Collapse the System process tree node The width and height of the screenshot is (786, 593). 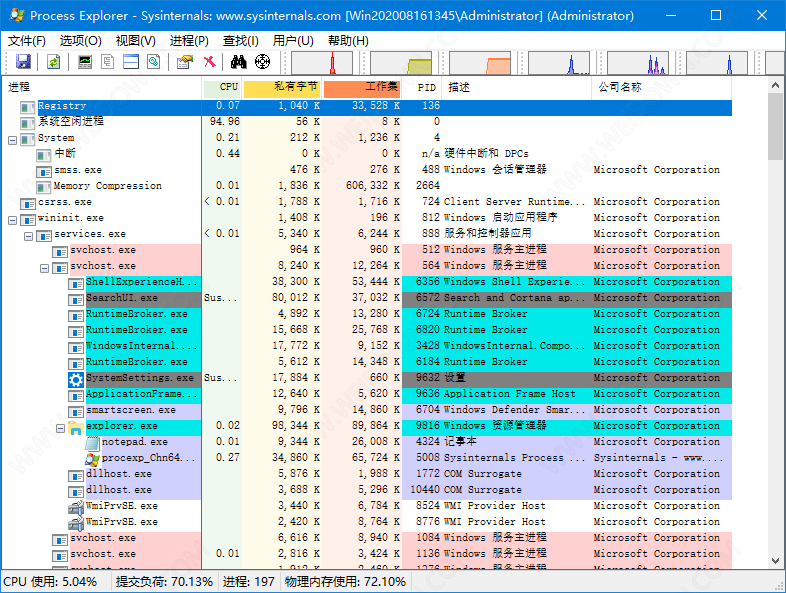point(13,140)
